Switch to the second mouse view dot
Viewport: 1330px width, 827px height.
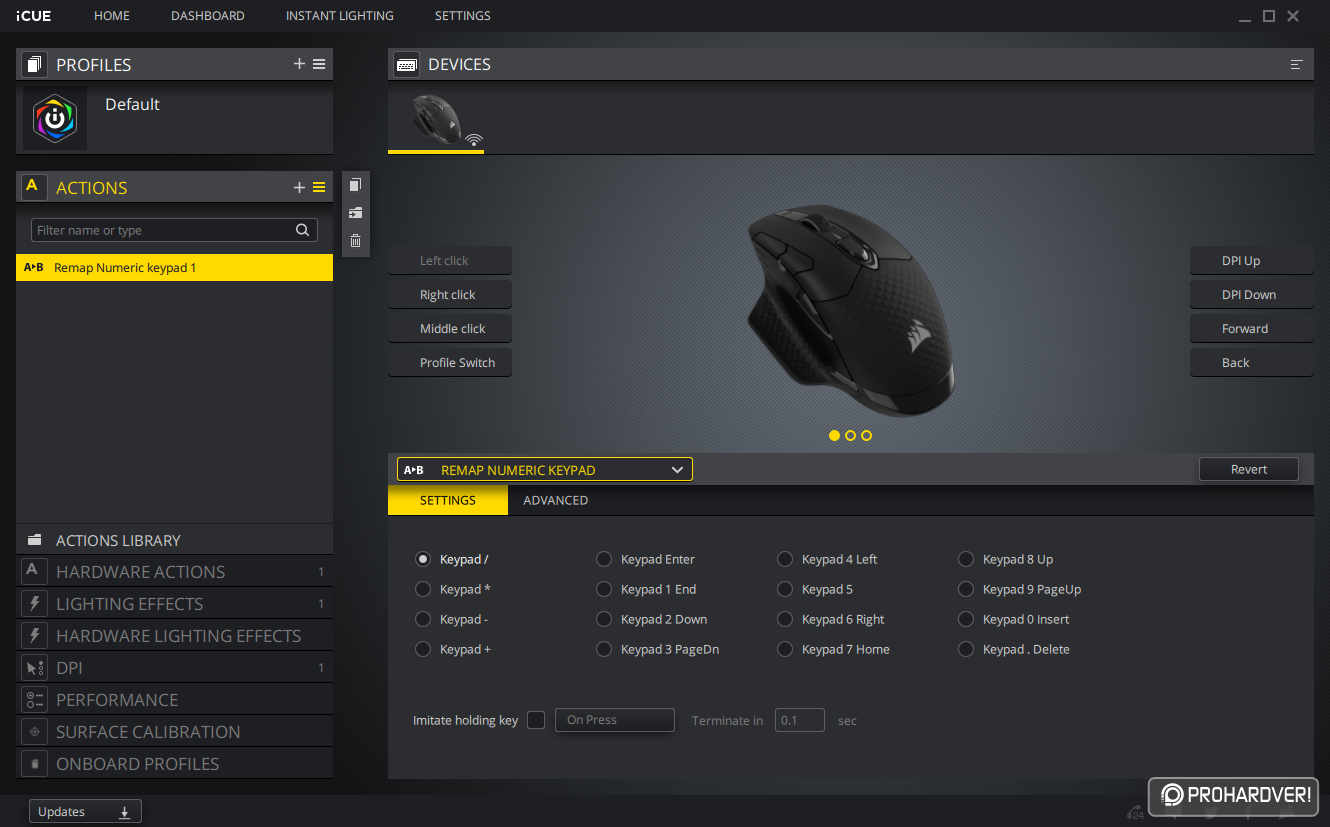click(850, 436)
